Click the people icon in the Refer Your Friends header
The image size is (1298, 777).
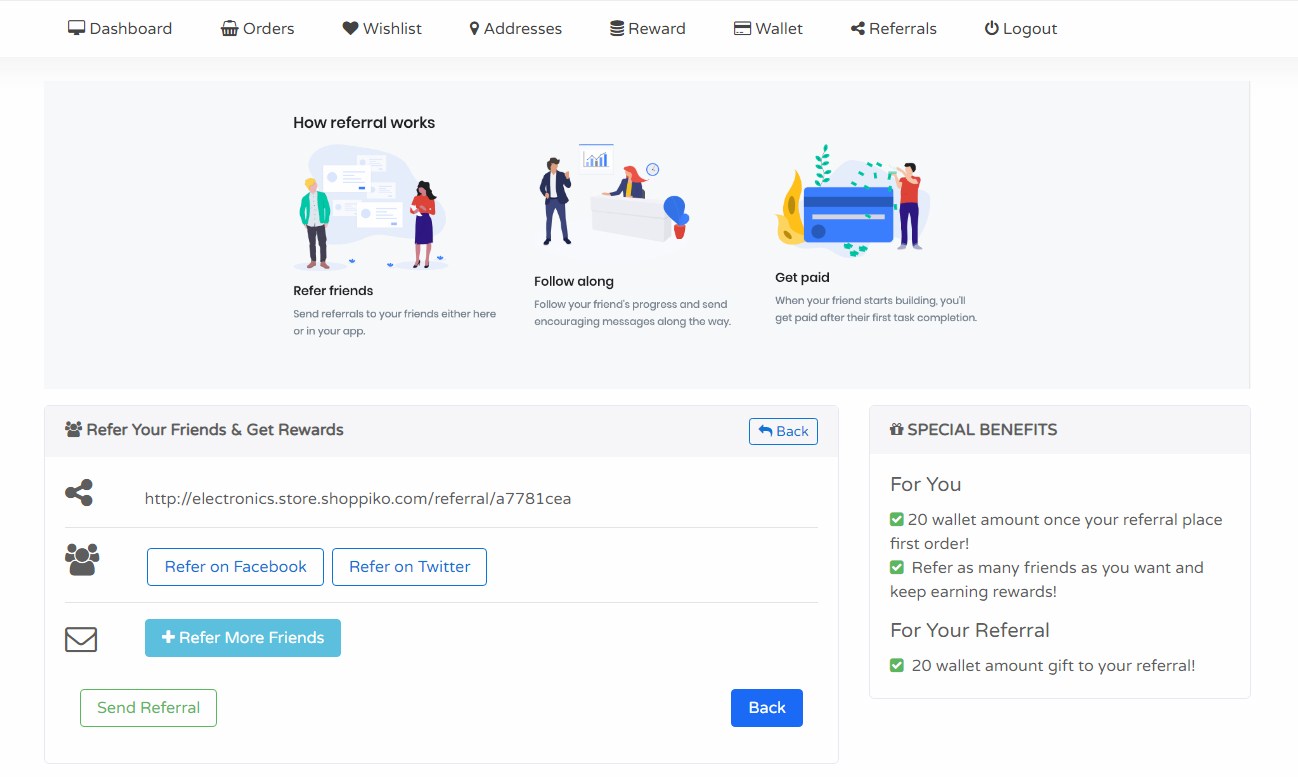coord(73,430)
